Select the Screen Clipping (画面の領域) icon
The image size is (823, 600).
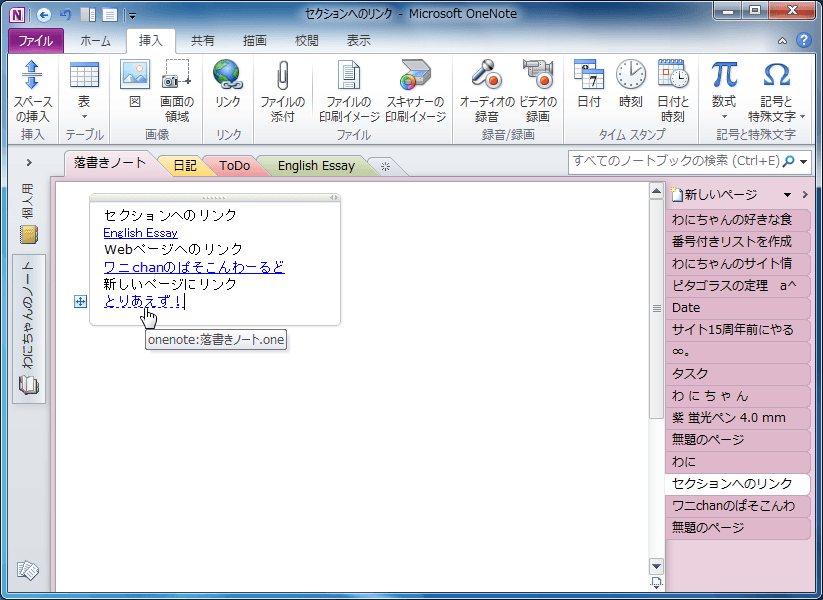click(176, 74)
